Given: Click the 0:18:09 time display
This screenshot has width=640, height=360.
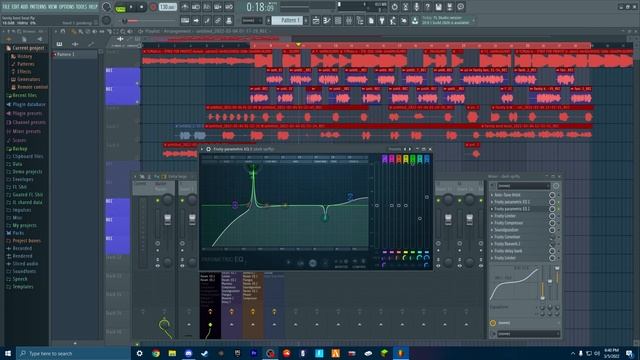Looking at the screenshot, I should tap(260, 7).
